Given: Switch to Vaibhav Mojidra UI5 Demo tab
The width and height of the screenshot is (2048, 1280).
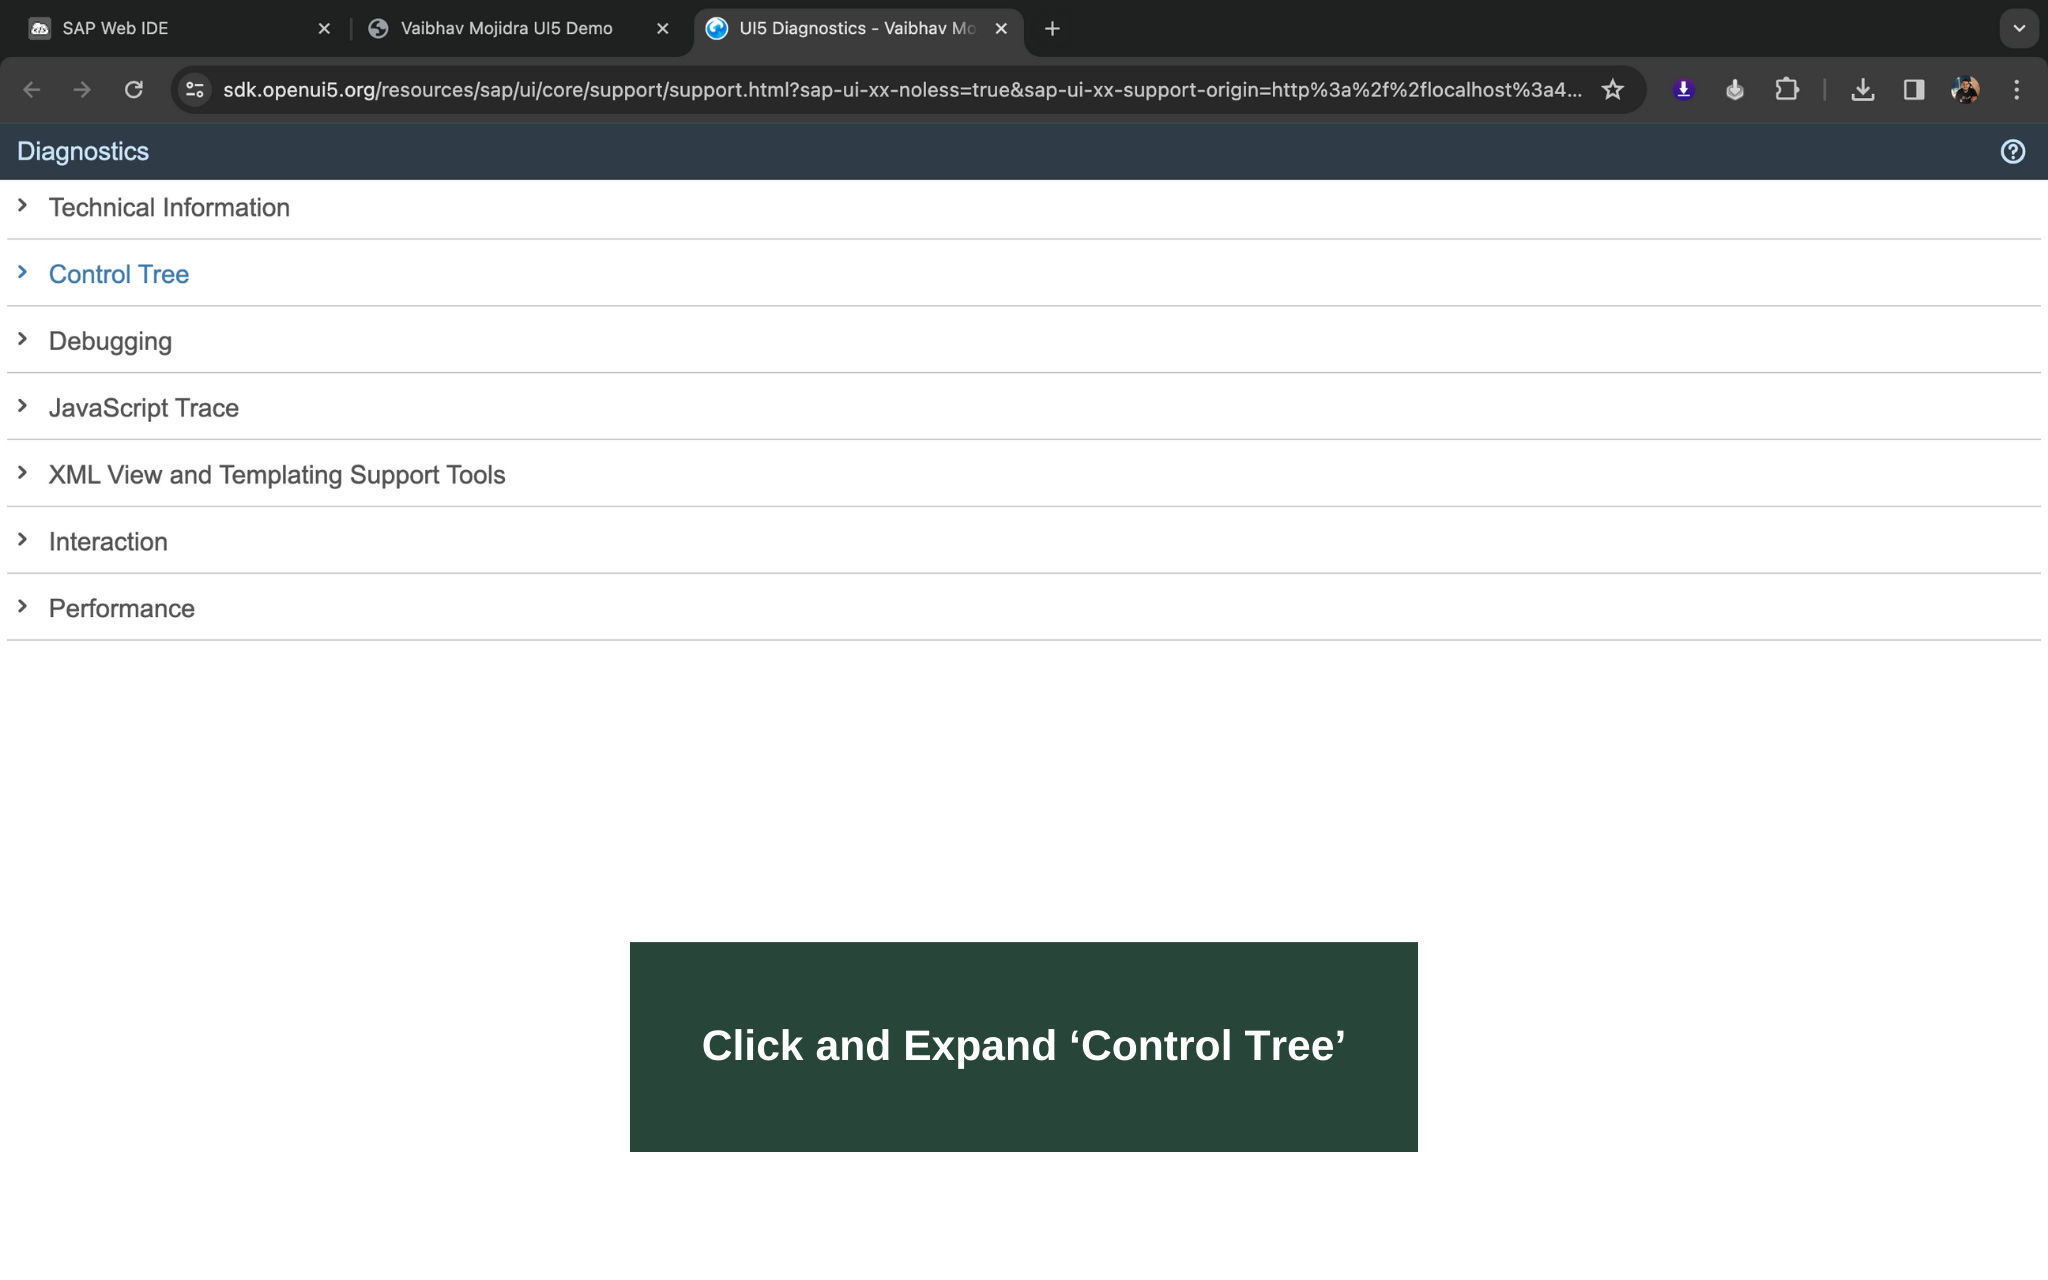Looking at the screenshot, I should tap(506, 28).
